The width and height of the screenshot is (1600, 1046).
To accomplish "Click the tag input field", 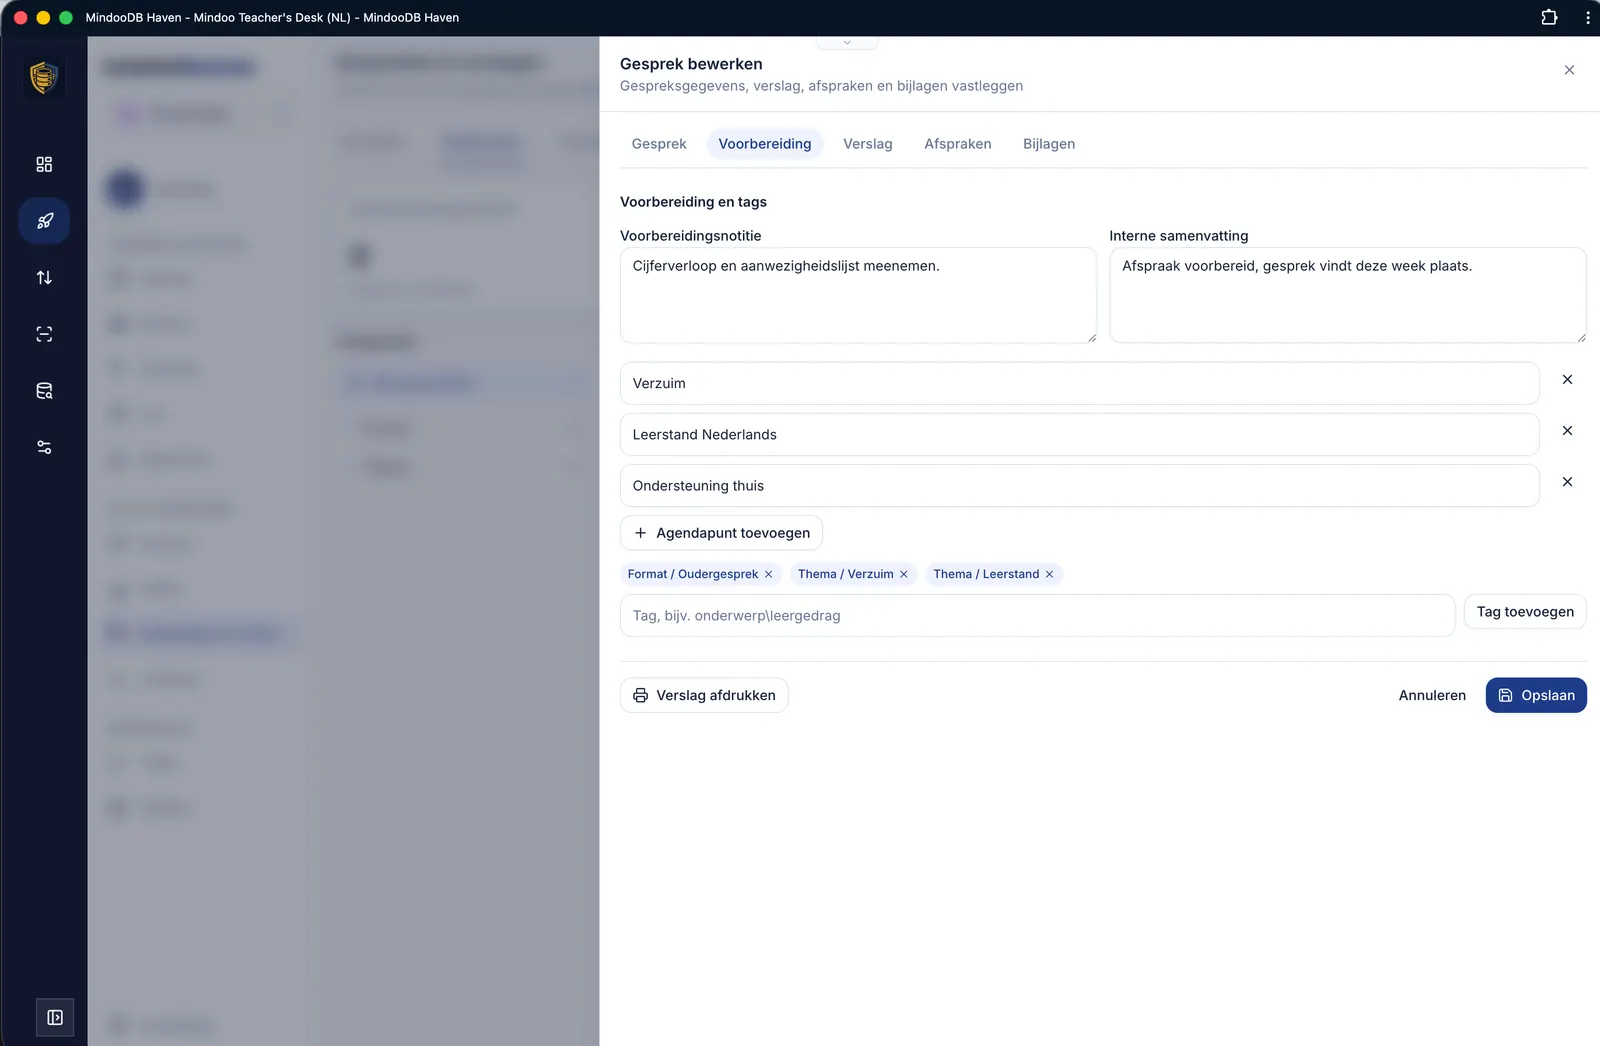I will pyautogui.click(x=1037, y=615).
